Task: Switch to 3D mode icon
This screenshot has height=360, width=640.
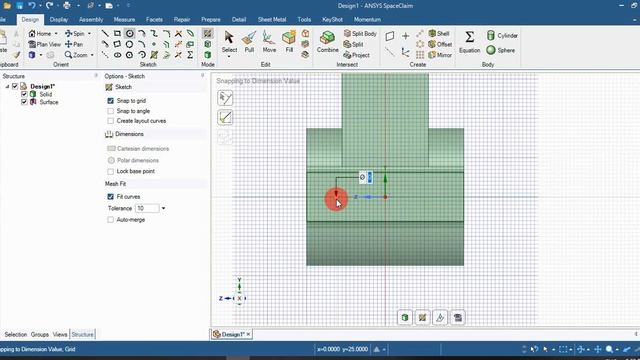Action: [x=208, y=55]
